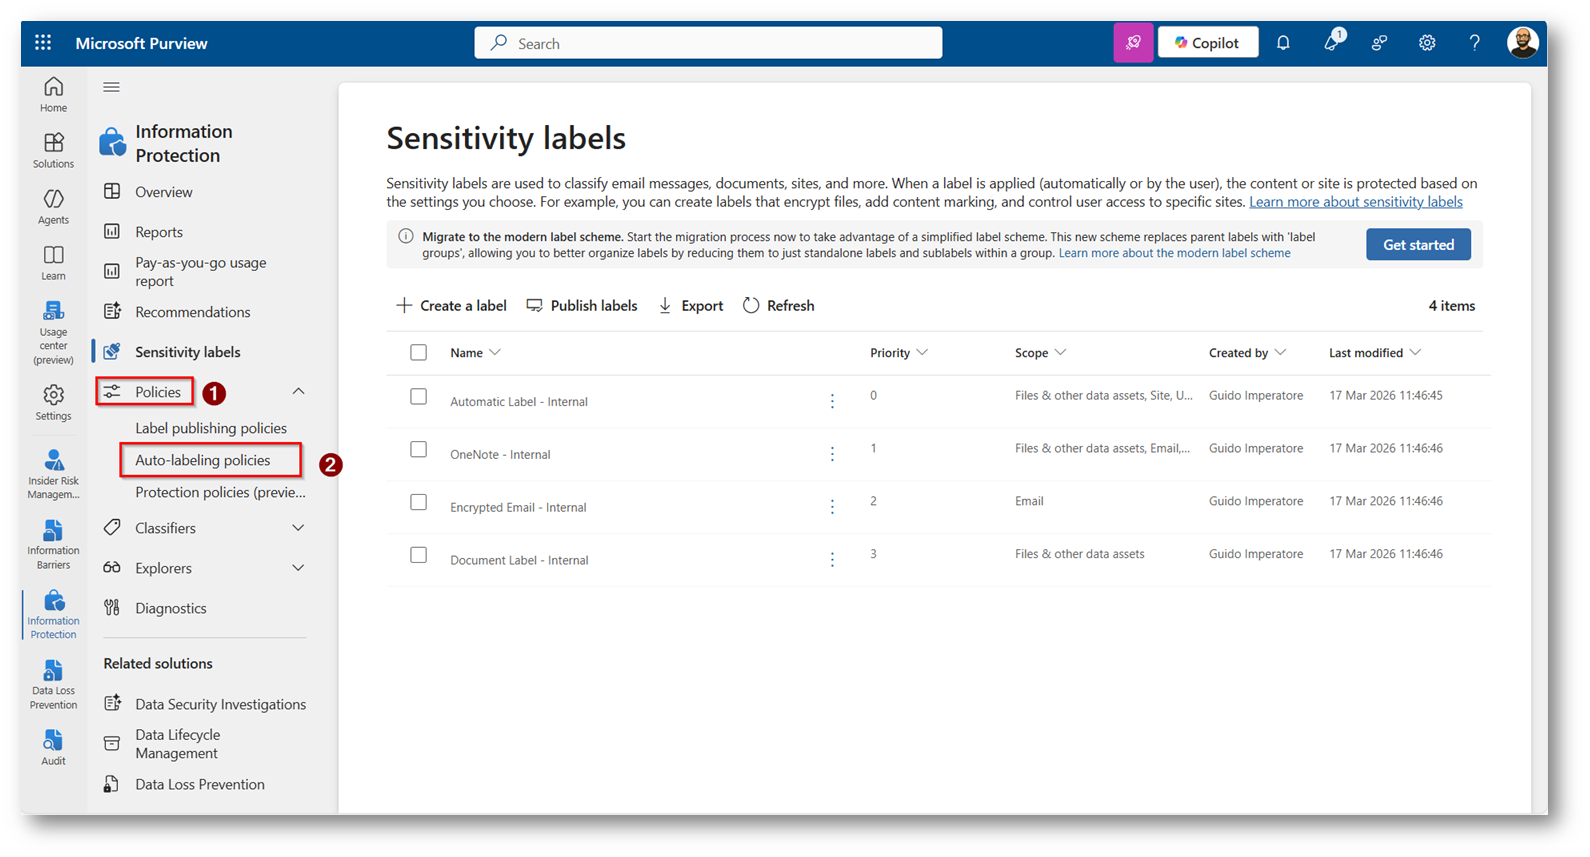This screenshot has width=1590, height=857.
Task: Select the Automatic Label - Internal checkbox
Action: [419, 397]
